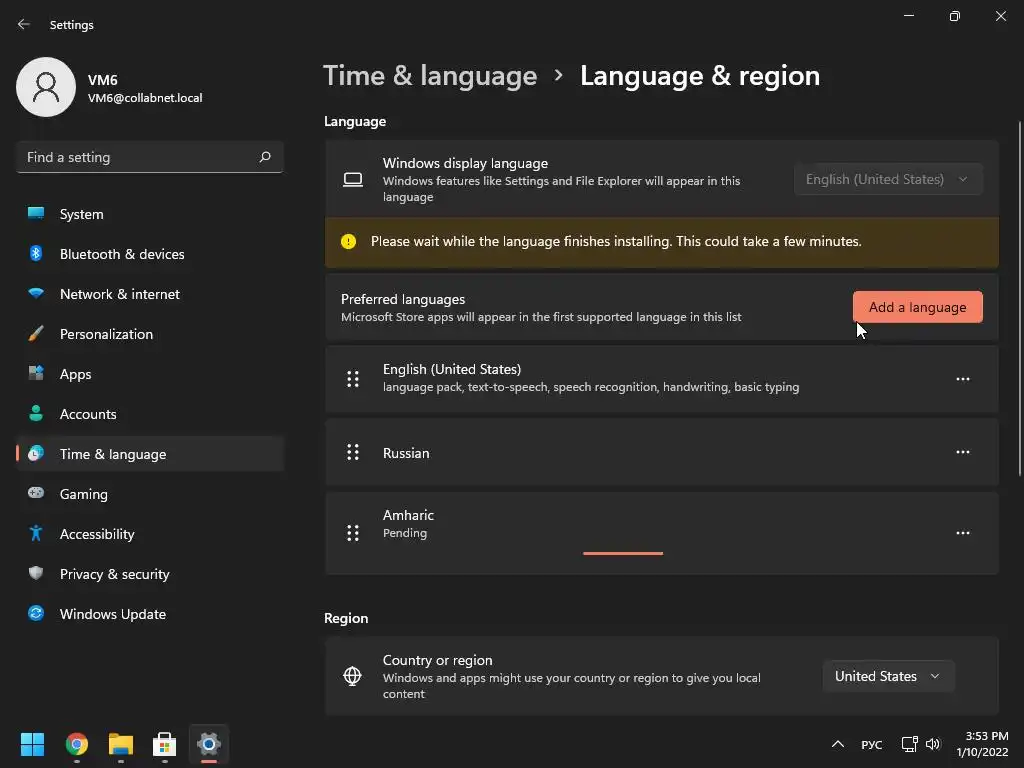Open Personalization settings
The height and width of the screenshot is (768, 1024).
point(150,334)
